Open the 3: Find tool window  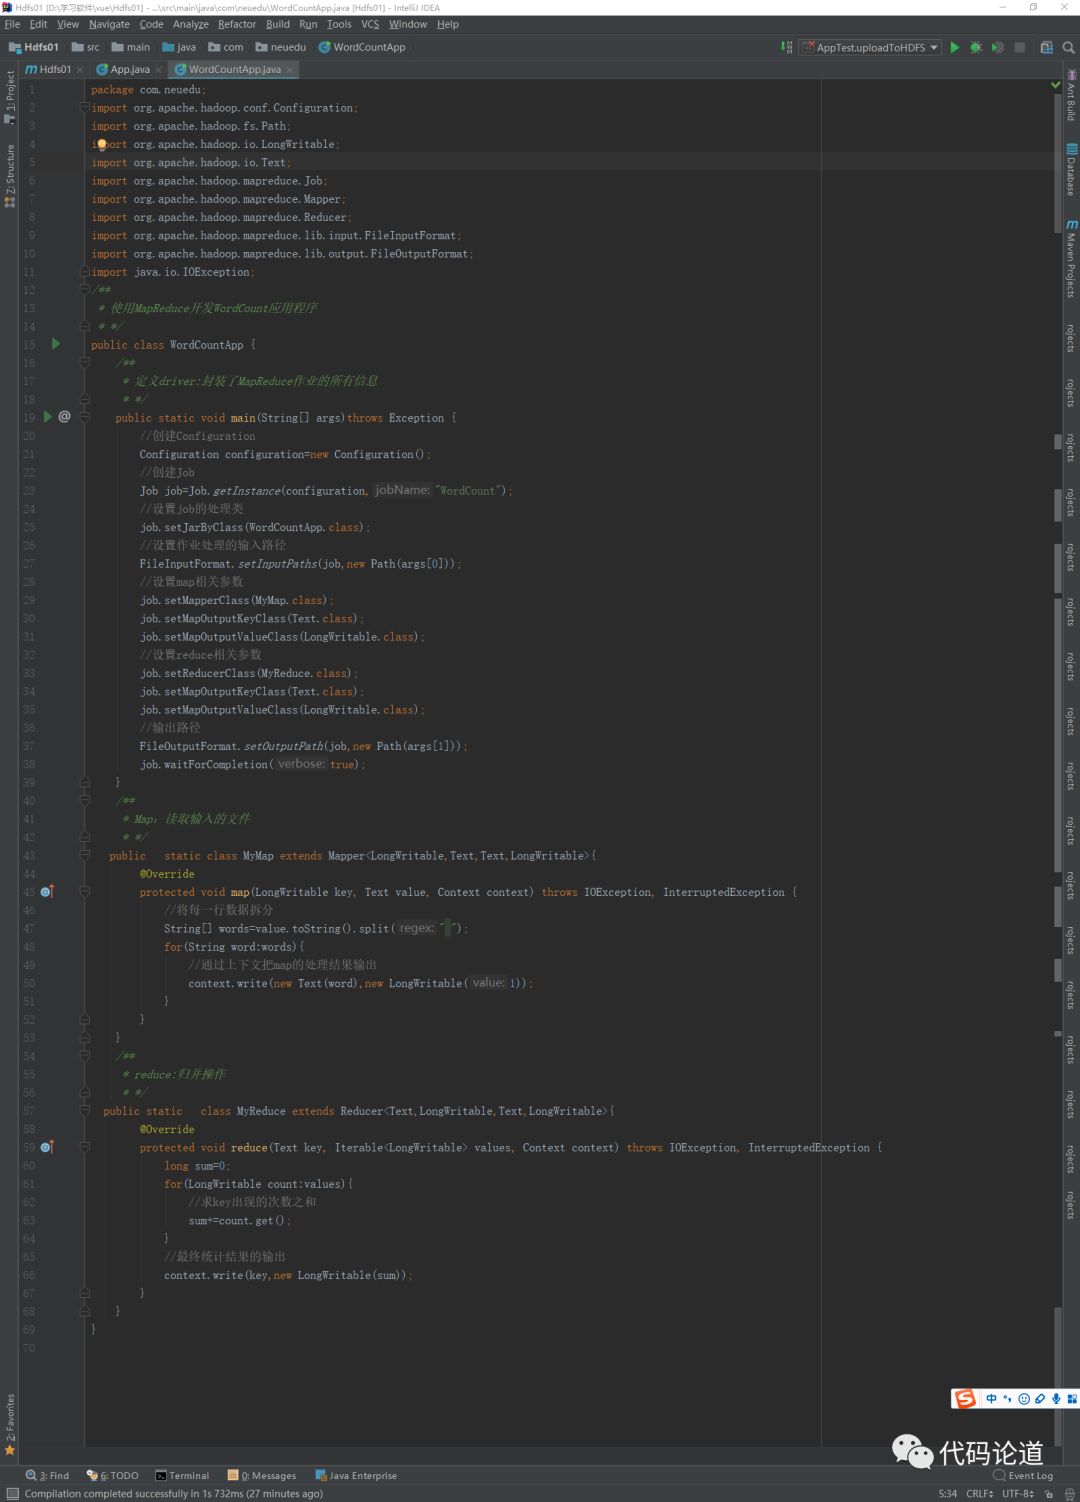pyautogui.click(x=48, y=1475)
